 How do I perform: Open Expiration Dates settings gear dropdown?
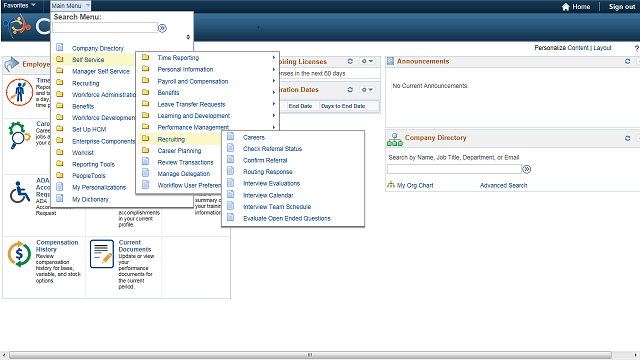tap(367, 89)
